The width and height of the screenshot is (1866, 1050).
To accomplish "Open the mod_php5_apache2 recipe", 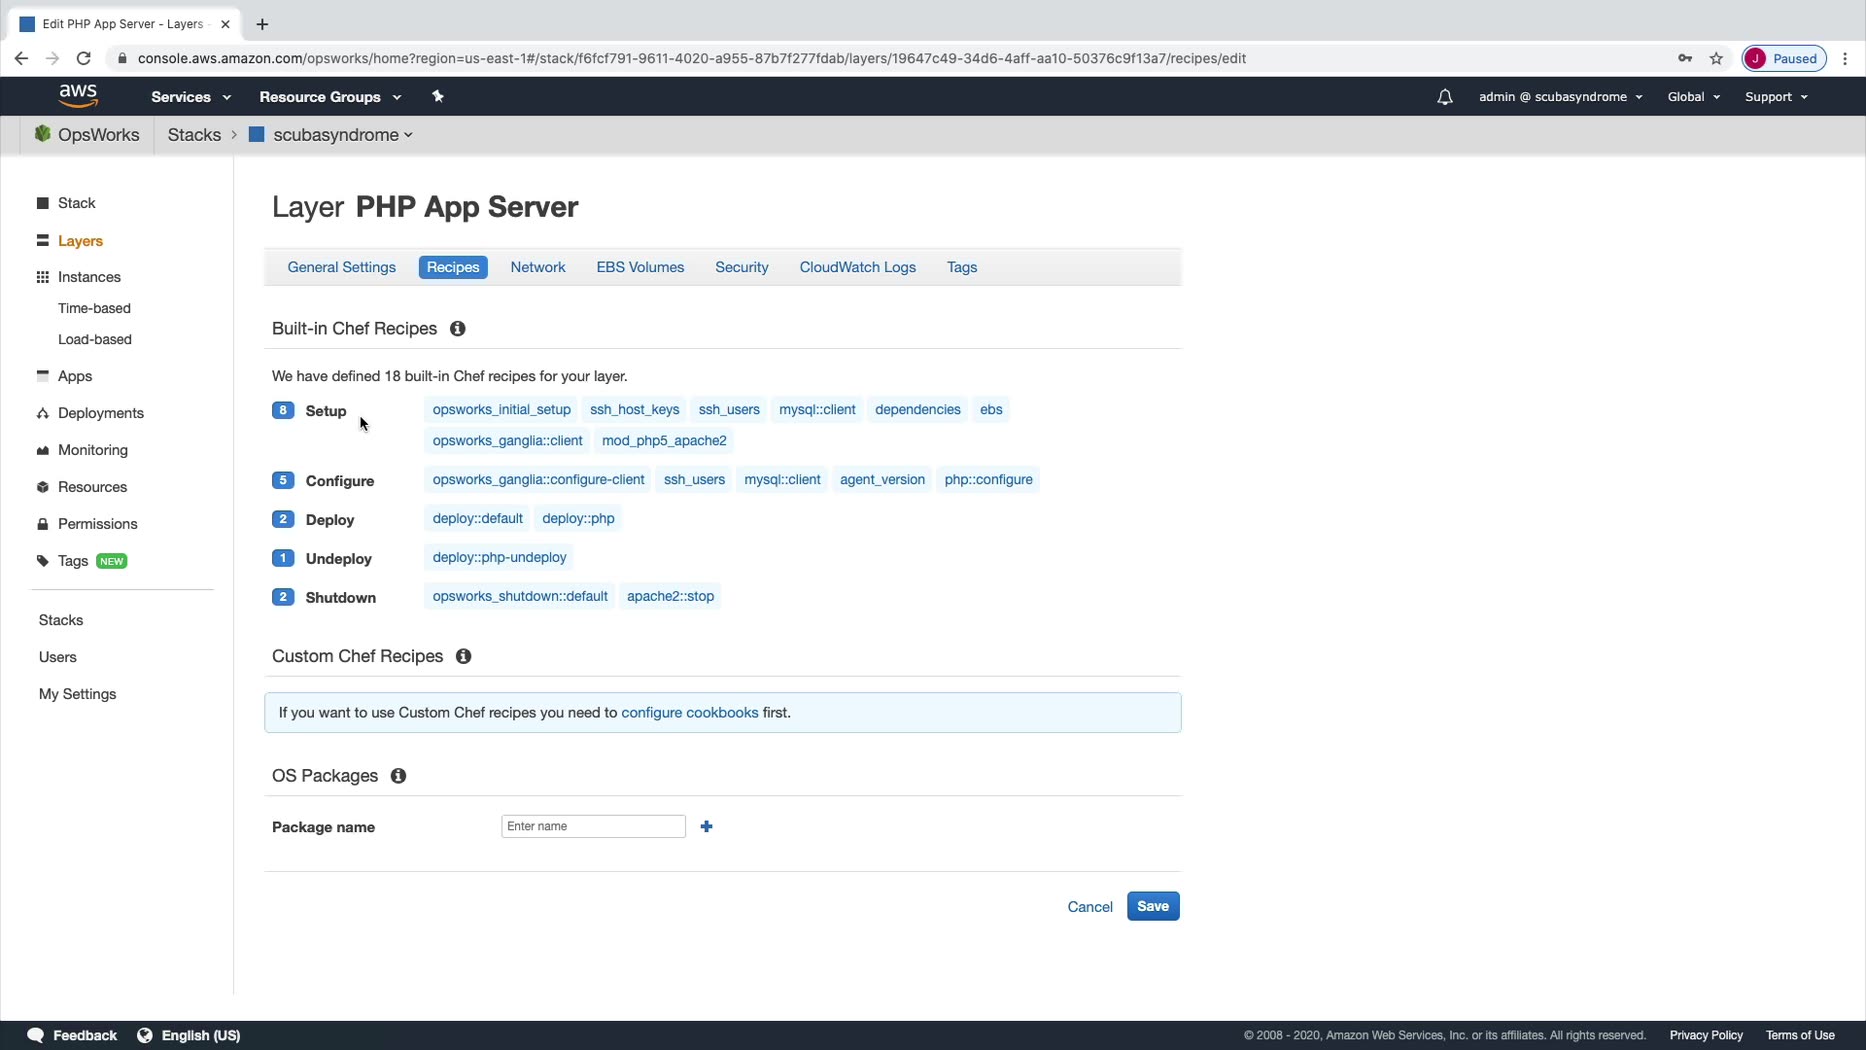I will pyautogui.click(x=664, y=440).
